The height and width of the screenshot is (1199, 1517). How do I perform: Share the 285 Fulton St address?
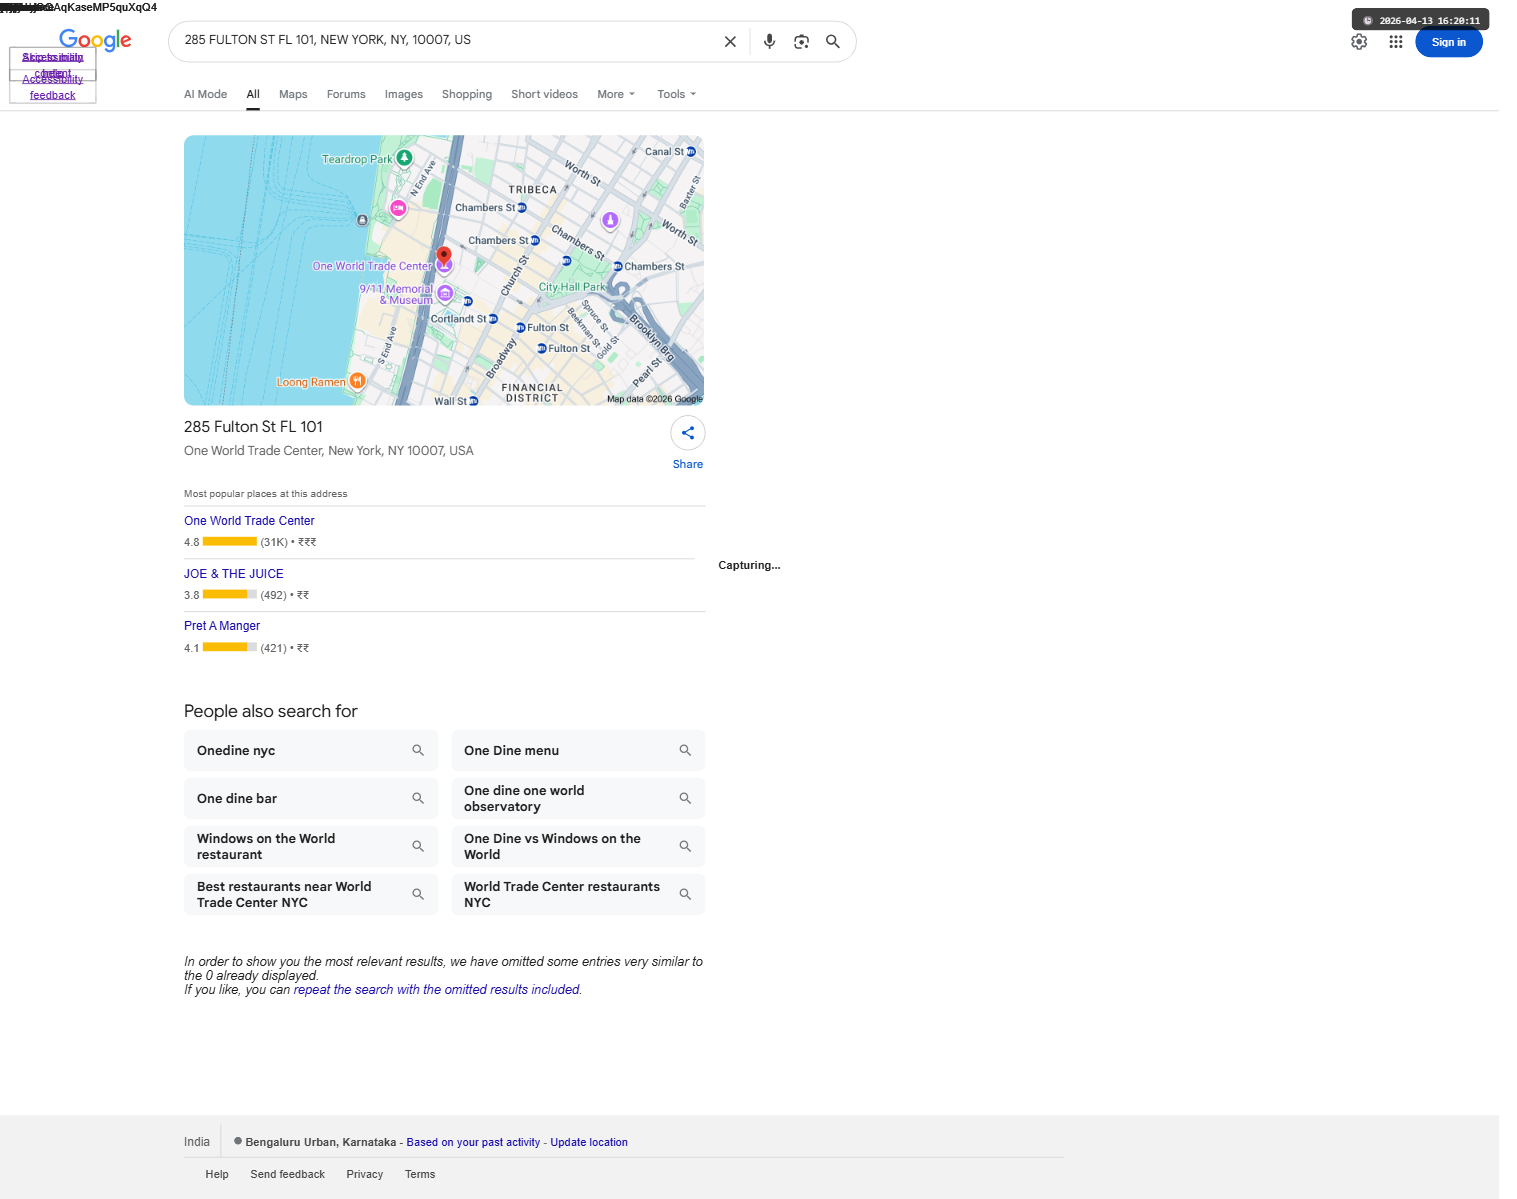(x=688, y=433)
